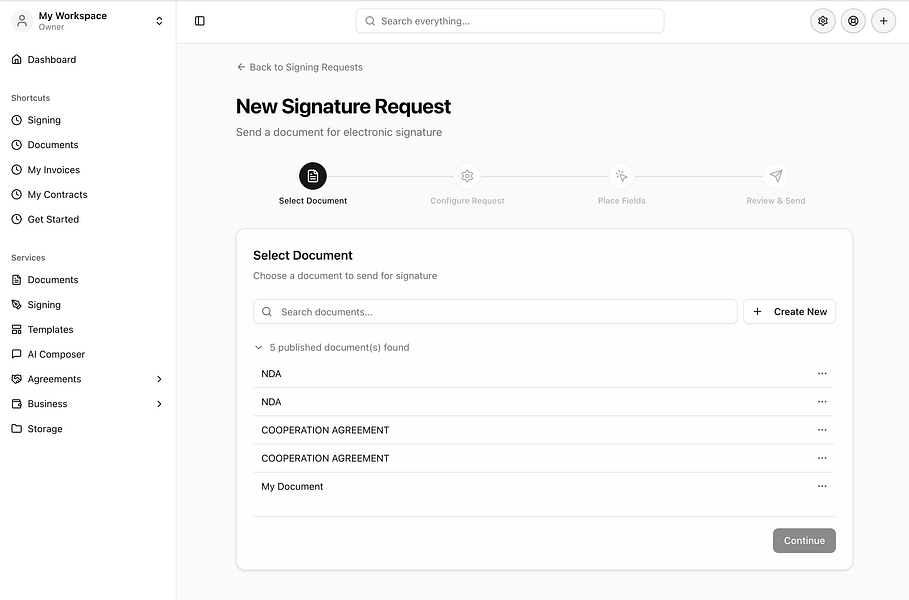Click the Continue button

804,541
